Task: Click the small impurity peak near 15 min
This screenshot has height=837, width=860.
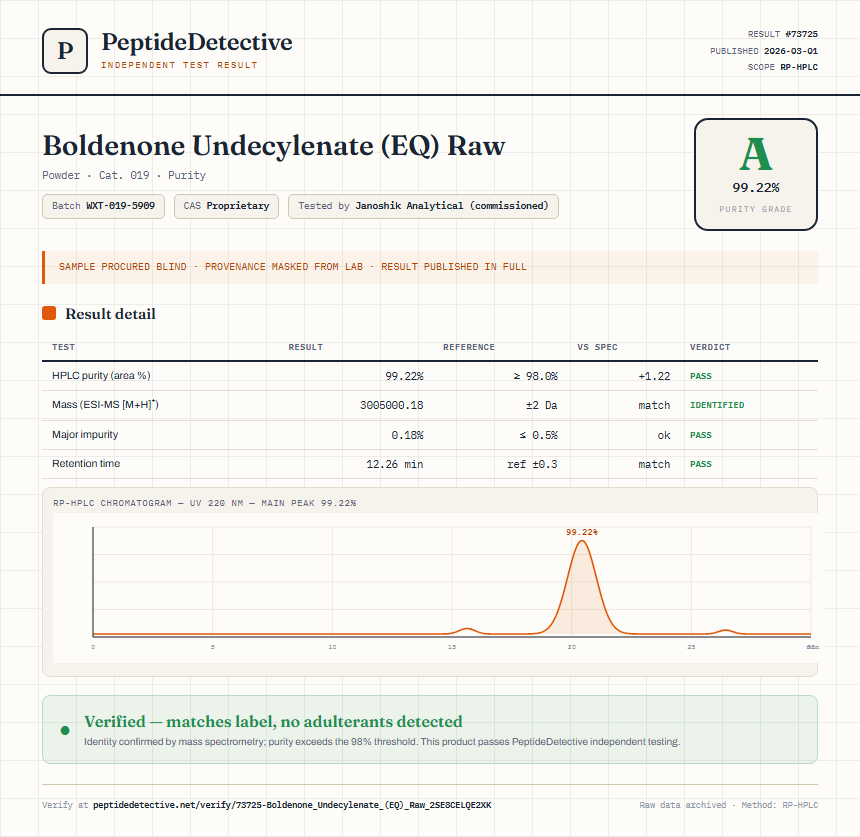Action: 467,631
